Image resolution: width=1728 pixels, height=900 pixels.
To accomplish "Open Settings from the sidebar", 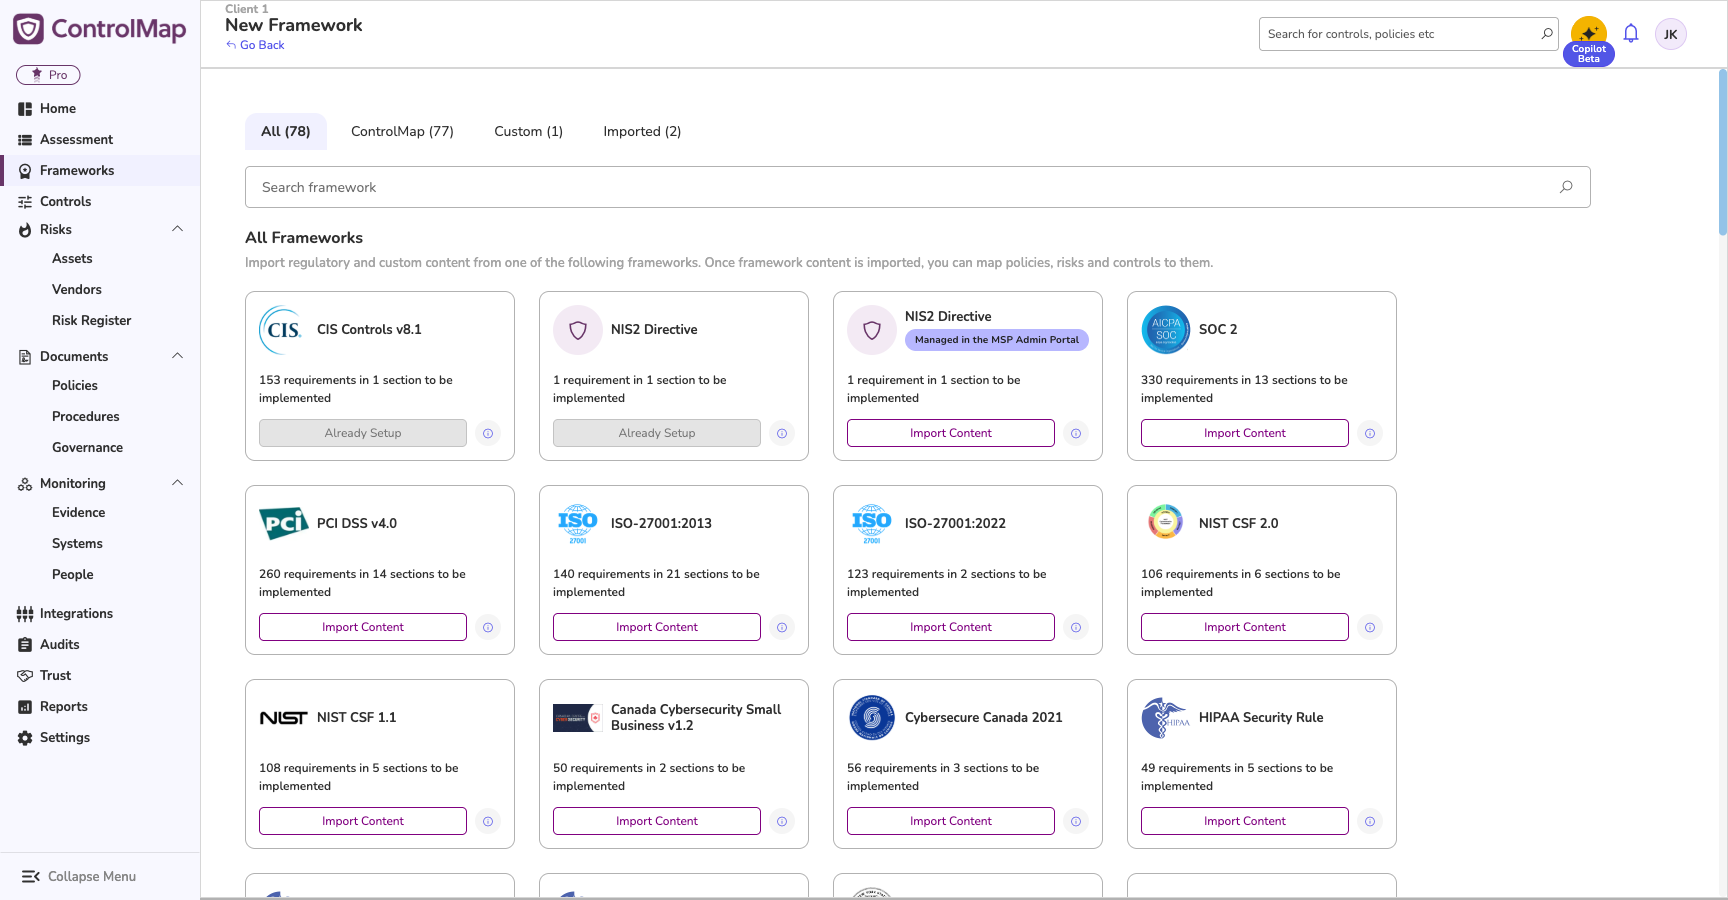I will pyautogui.click(x=64, y=737).
